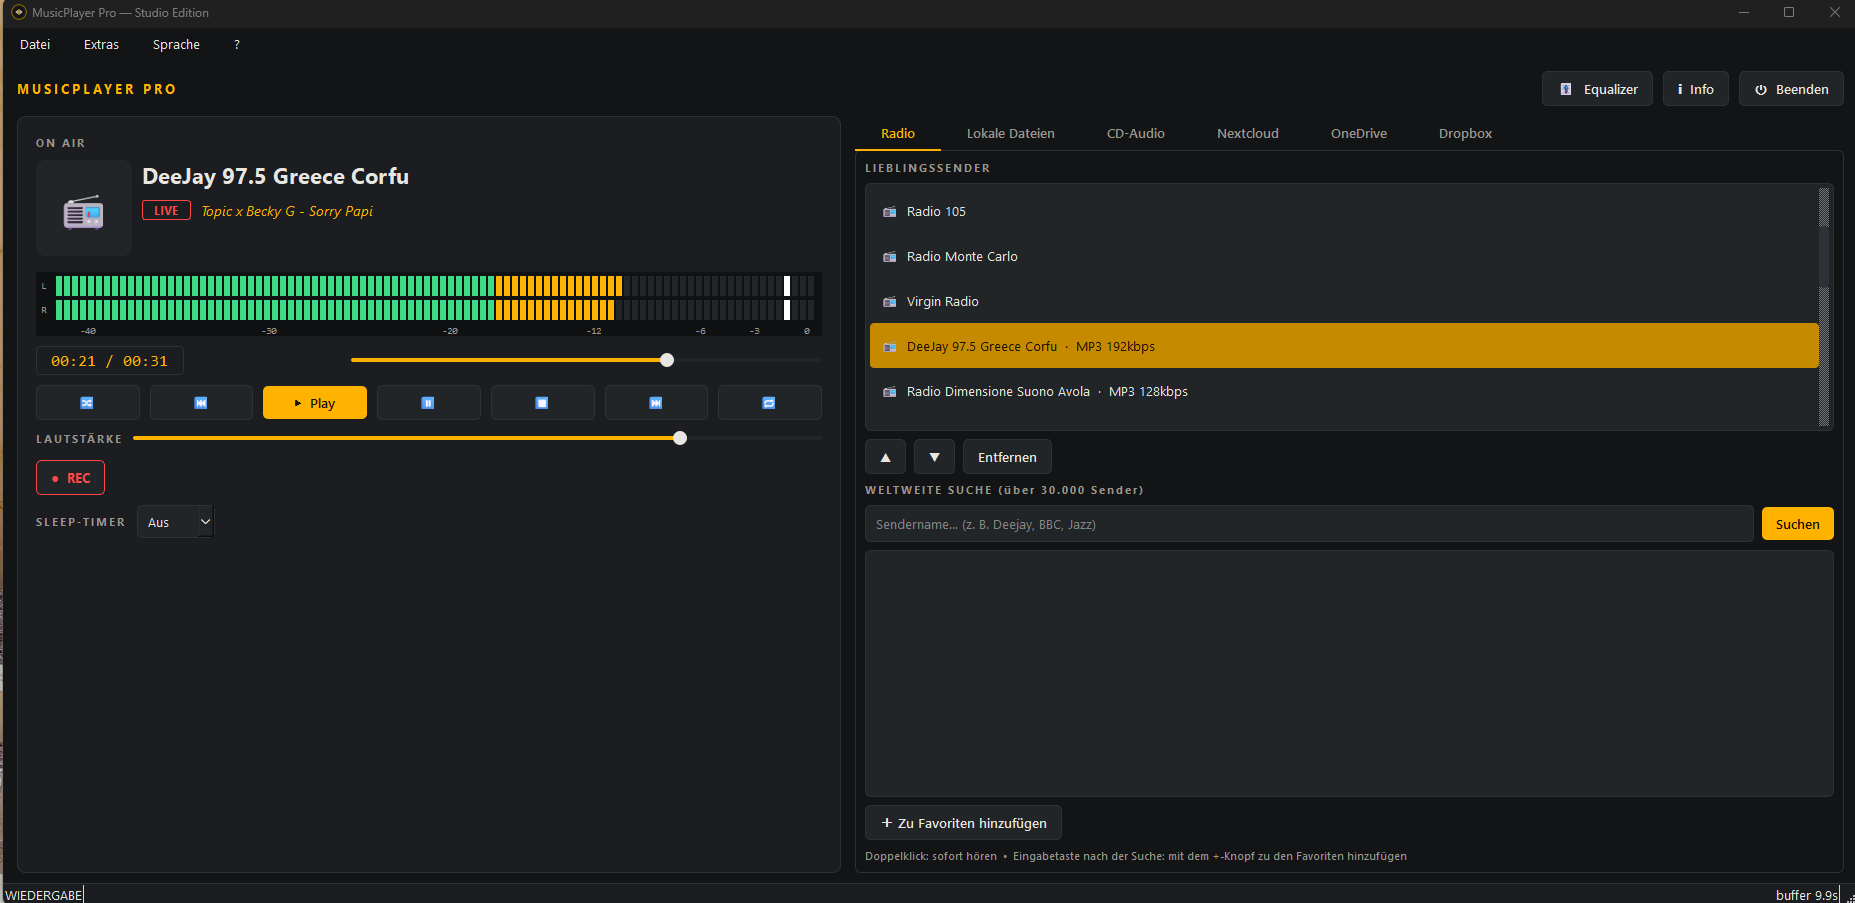This screenshot has width=1855, height=903.
Task: Start playback with Play button
Action: 315,403
